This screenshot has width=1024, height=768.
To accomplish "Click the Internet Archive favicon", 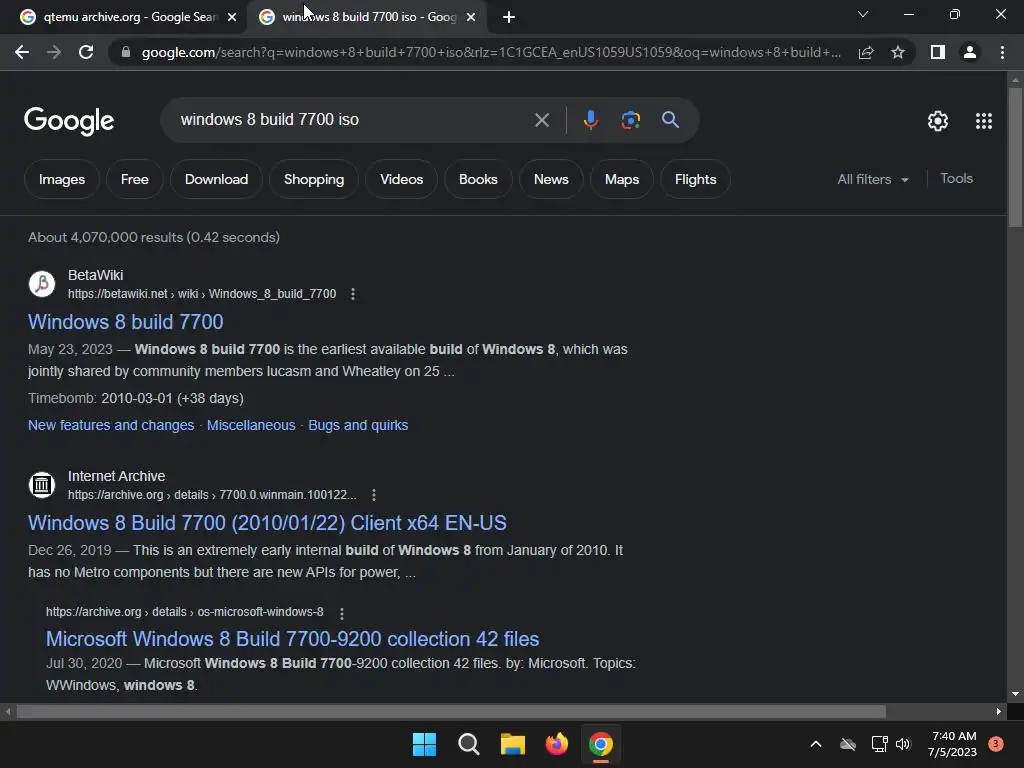I will coord(42,485).
